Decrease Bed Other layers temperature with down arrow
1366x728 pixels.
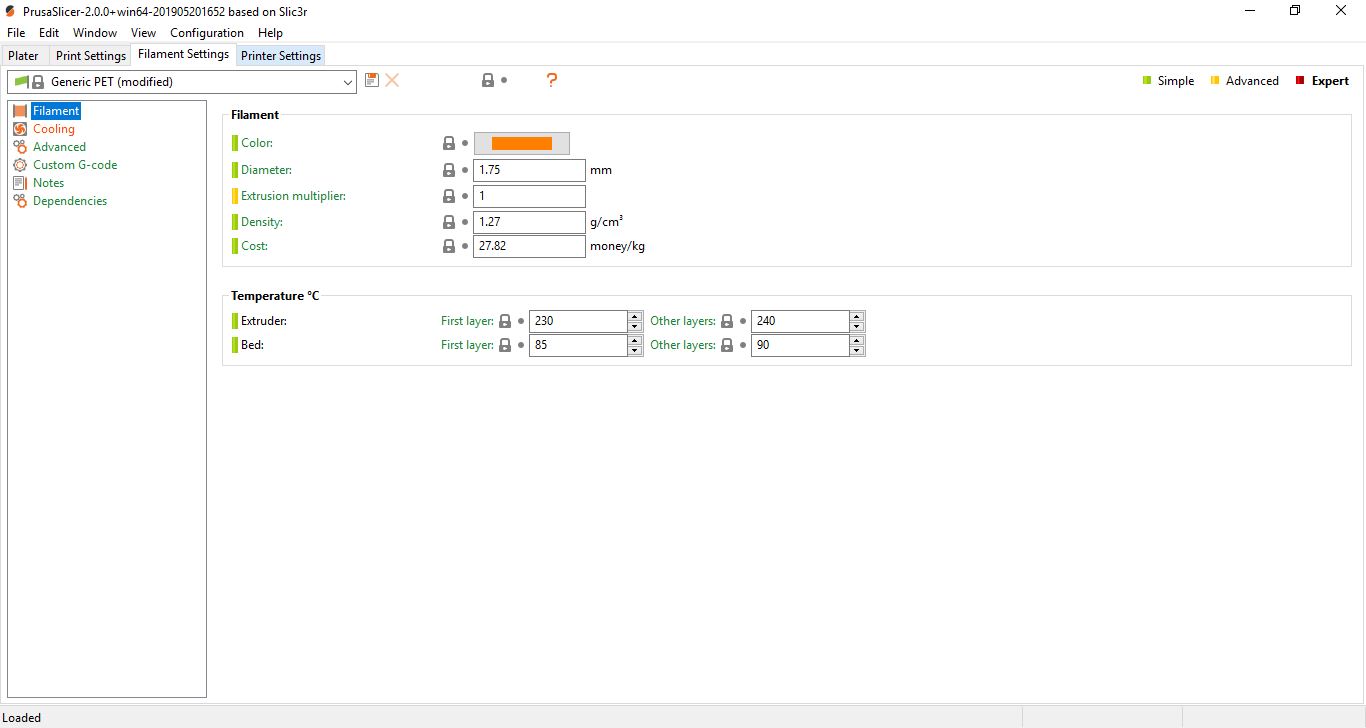(x=857, y=350)
